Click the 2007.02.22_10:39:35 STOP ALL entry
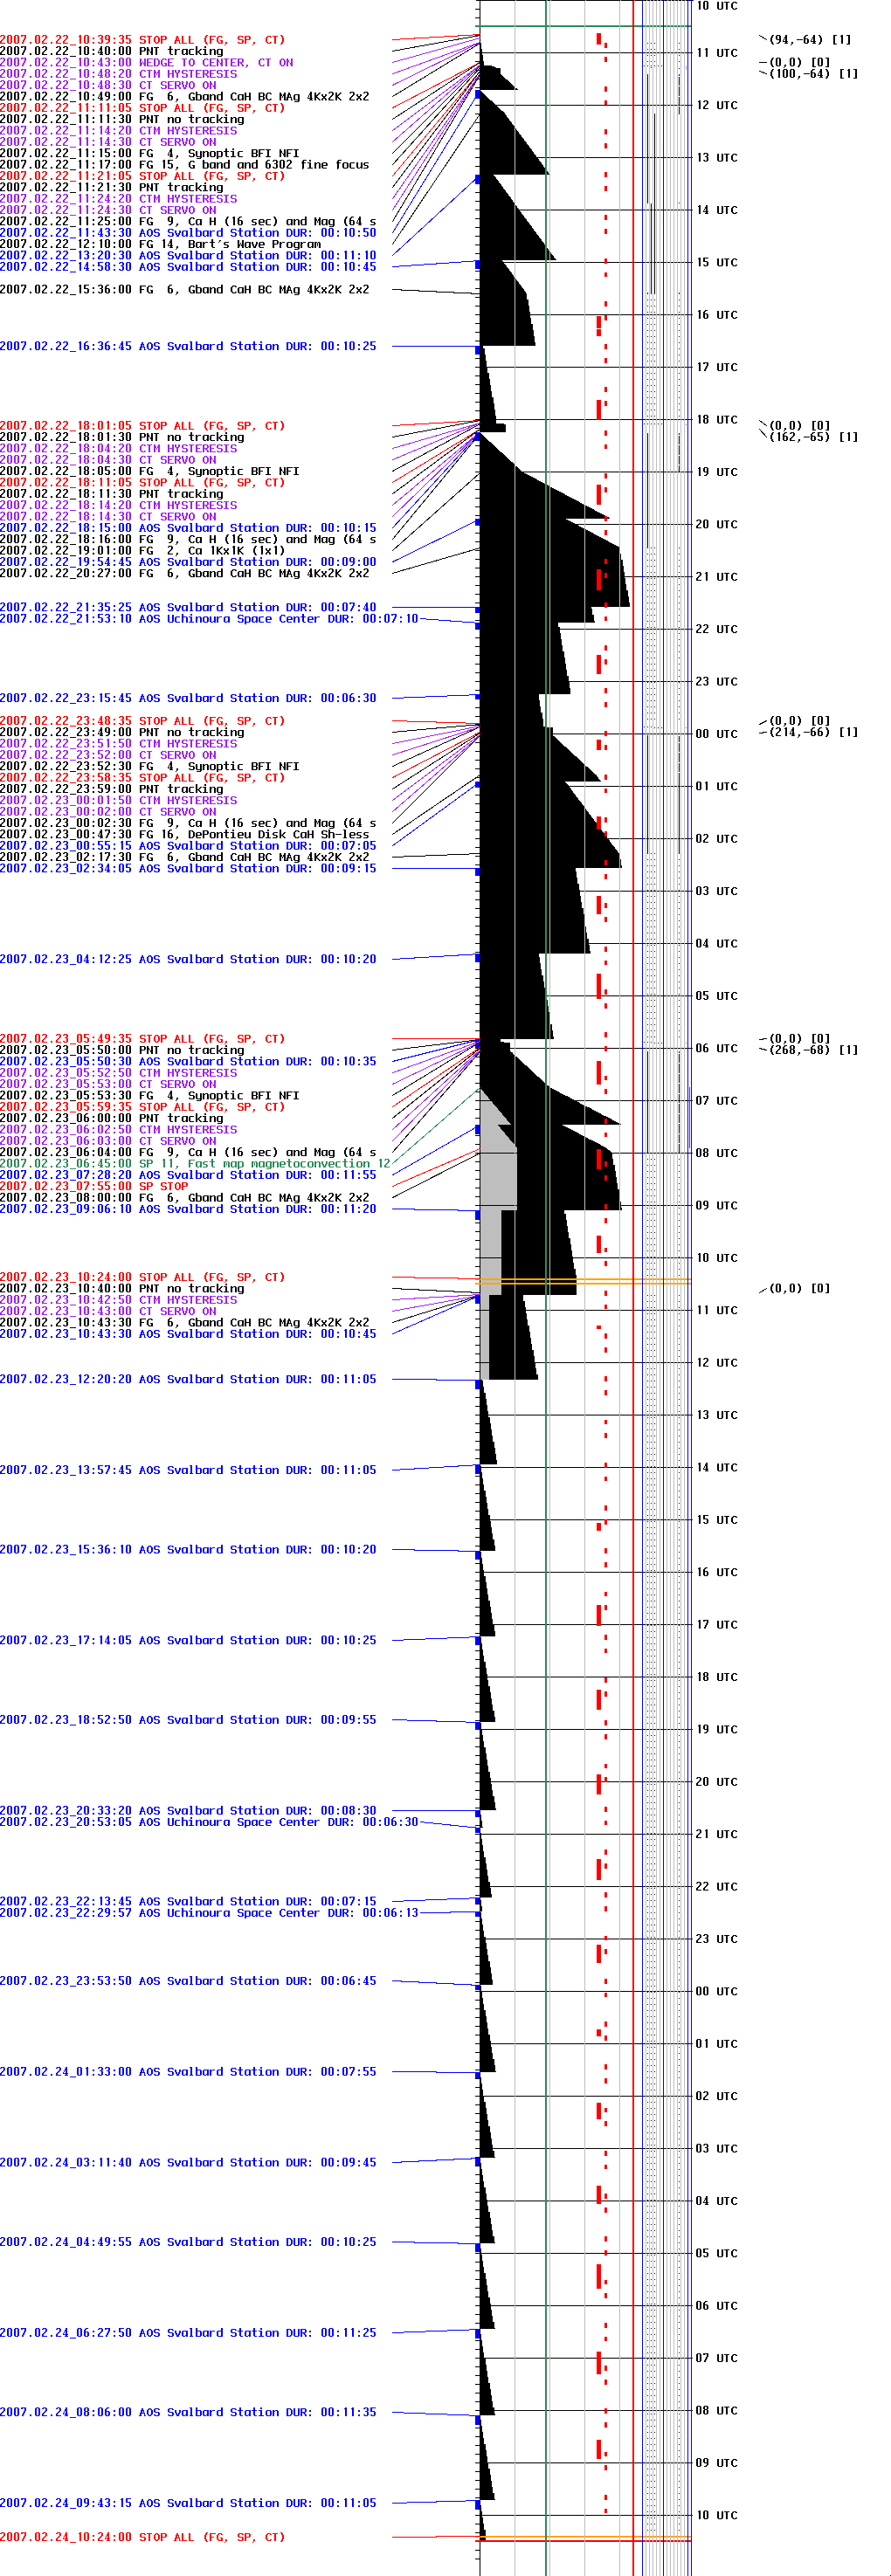This screenshot has width=891, height=2576. [142, 40]
